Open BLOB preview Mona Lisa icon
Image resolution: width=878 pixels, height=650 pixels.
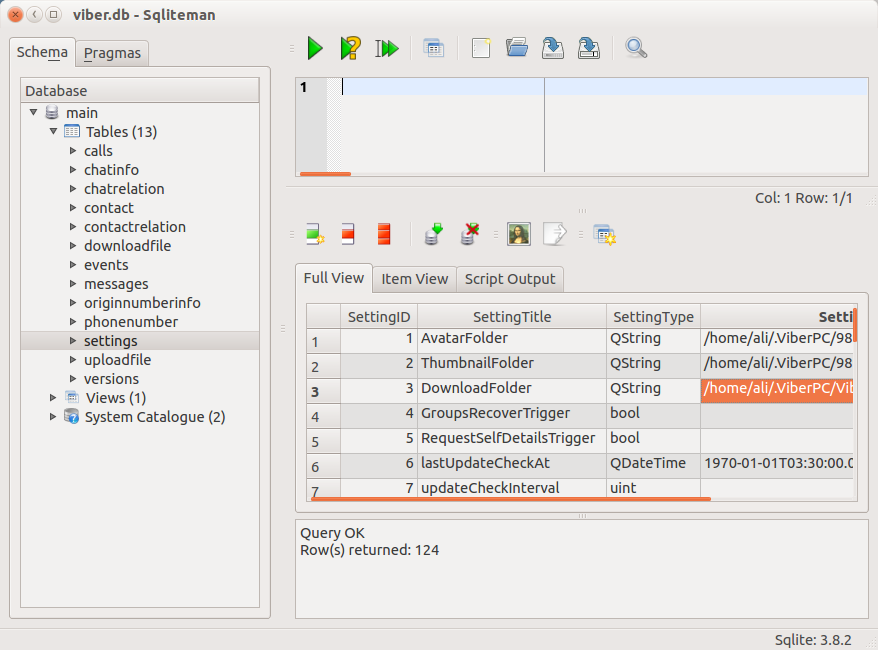tap(519, 234)
